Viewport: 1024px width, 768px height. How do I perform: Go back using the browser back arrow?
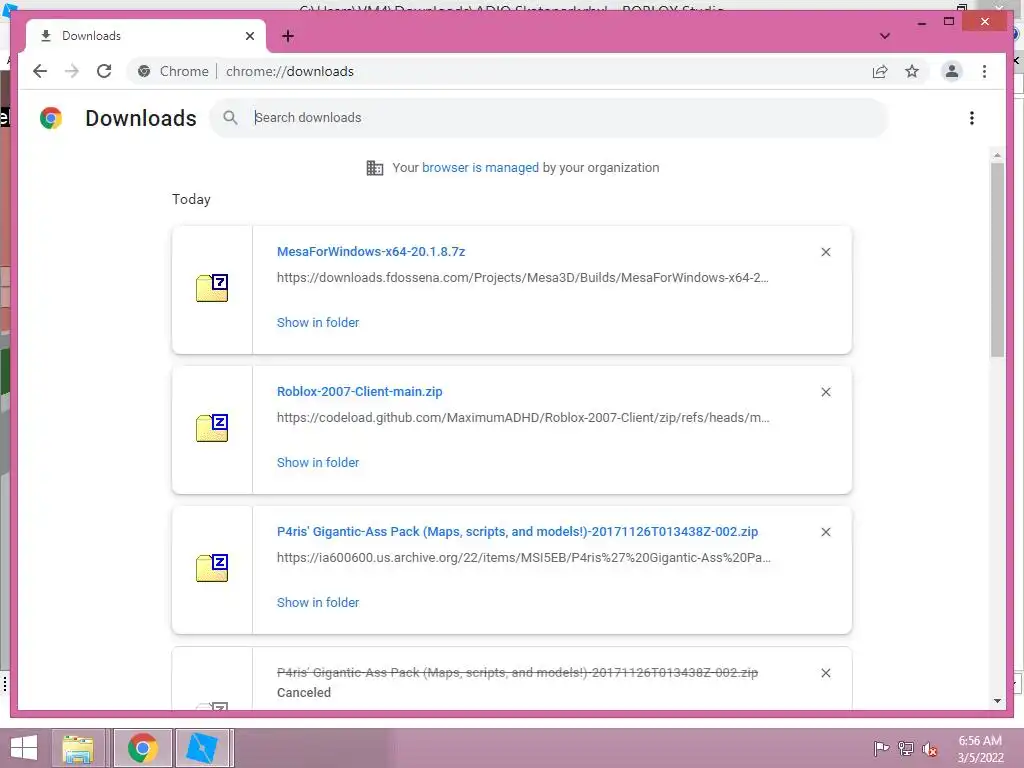[40, 71]
